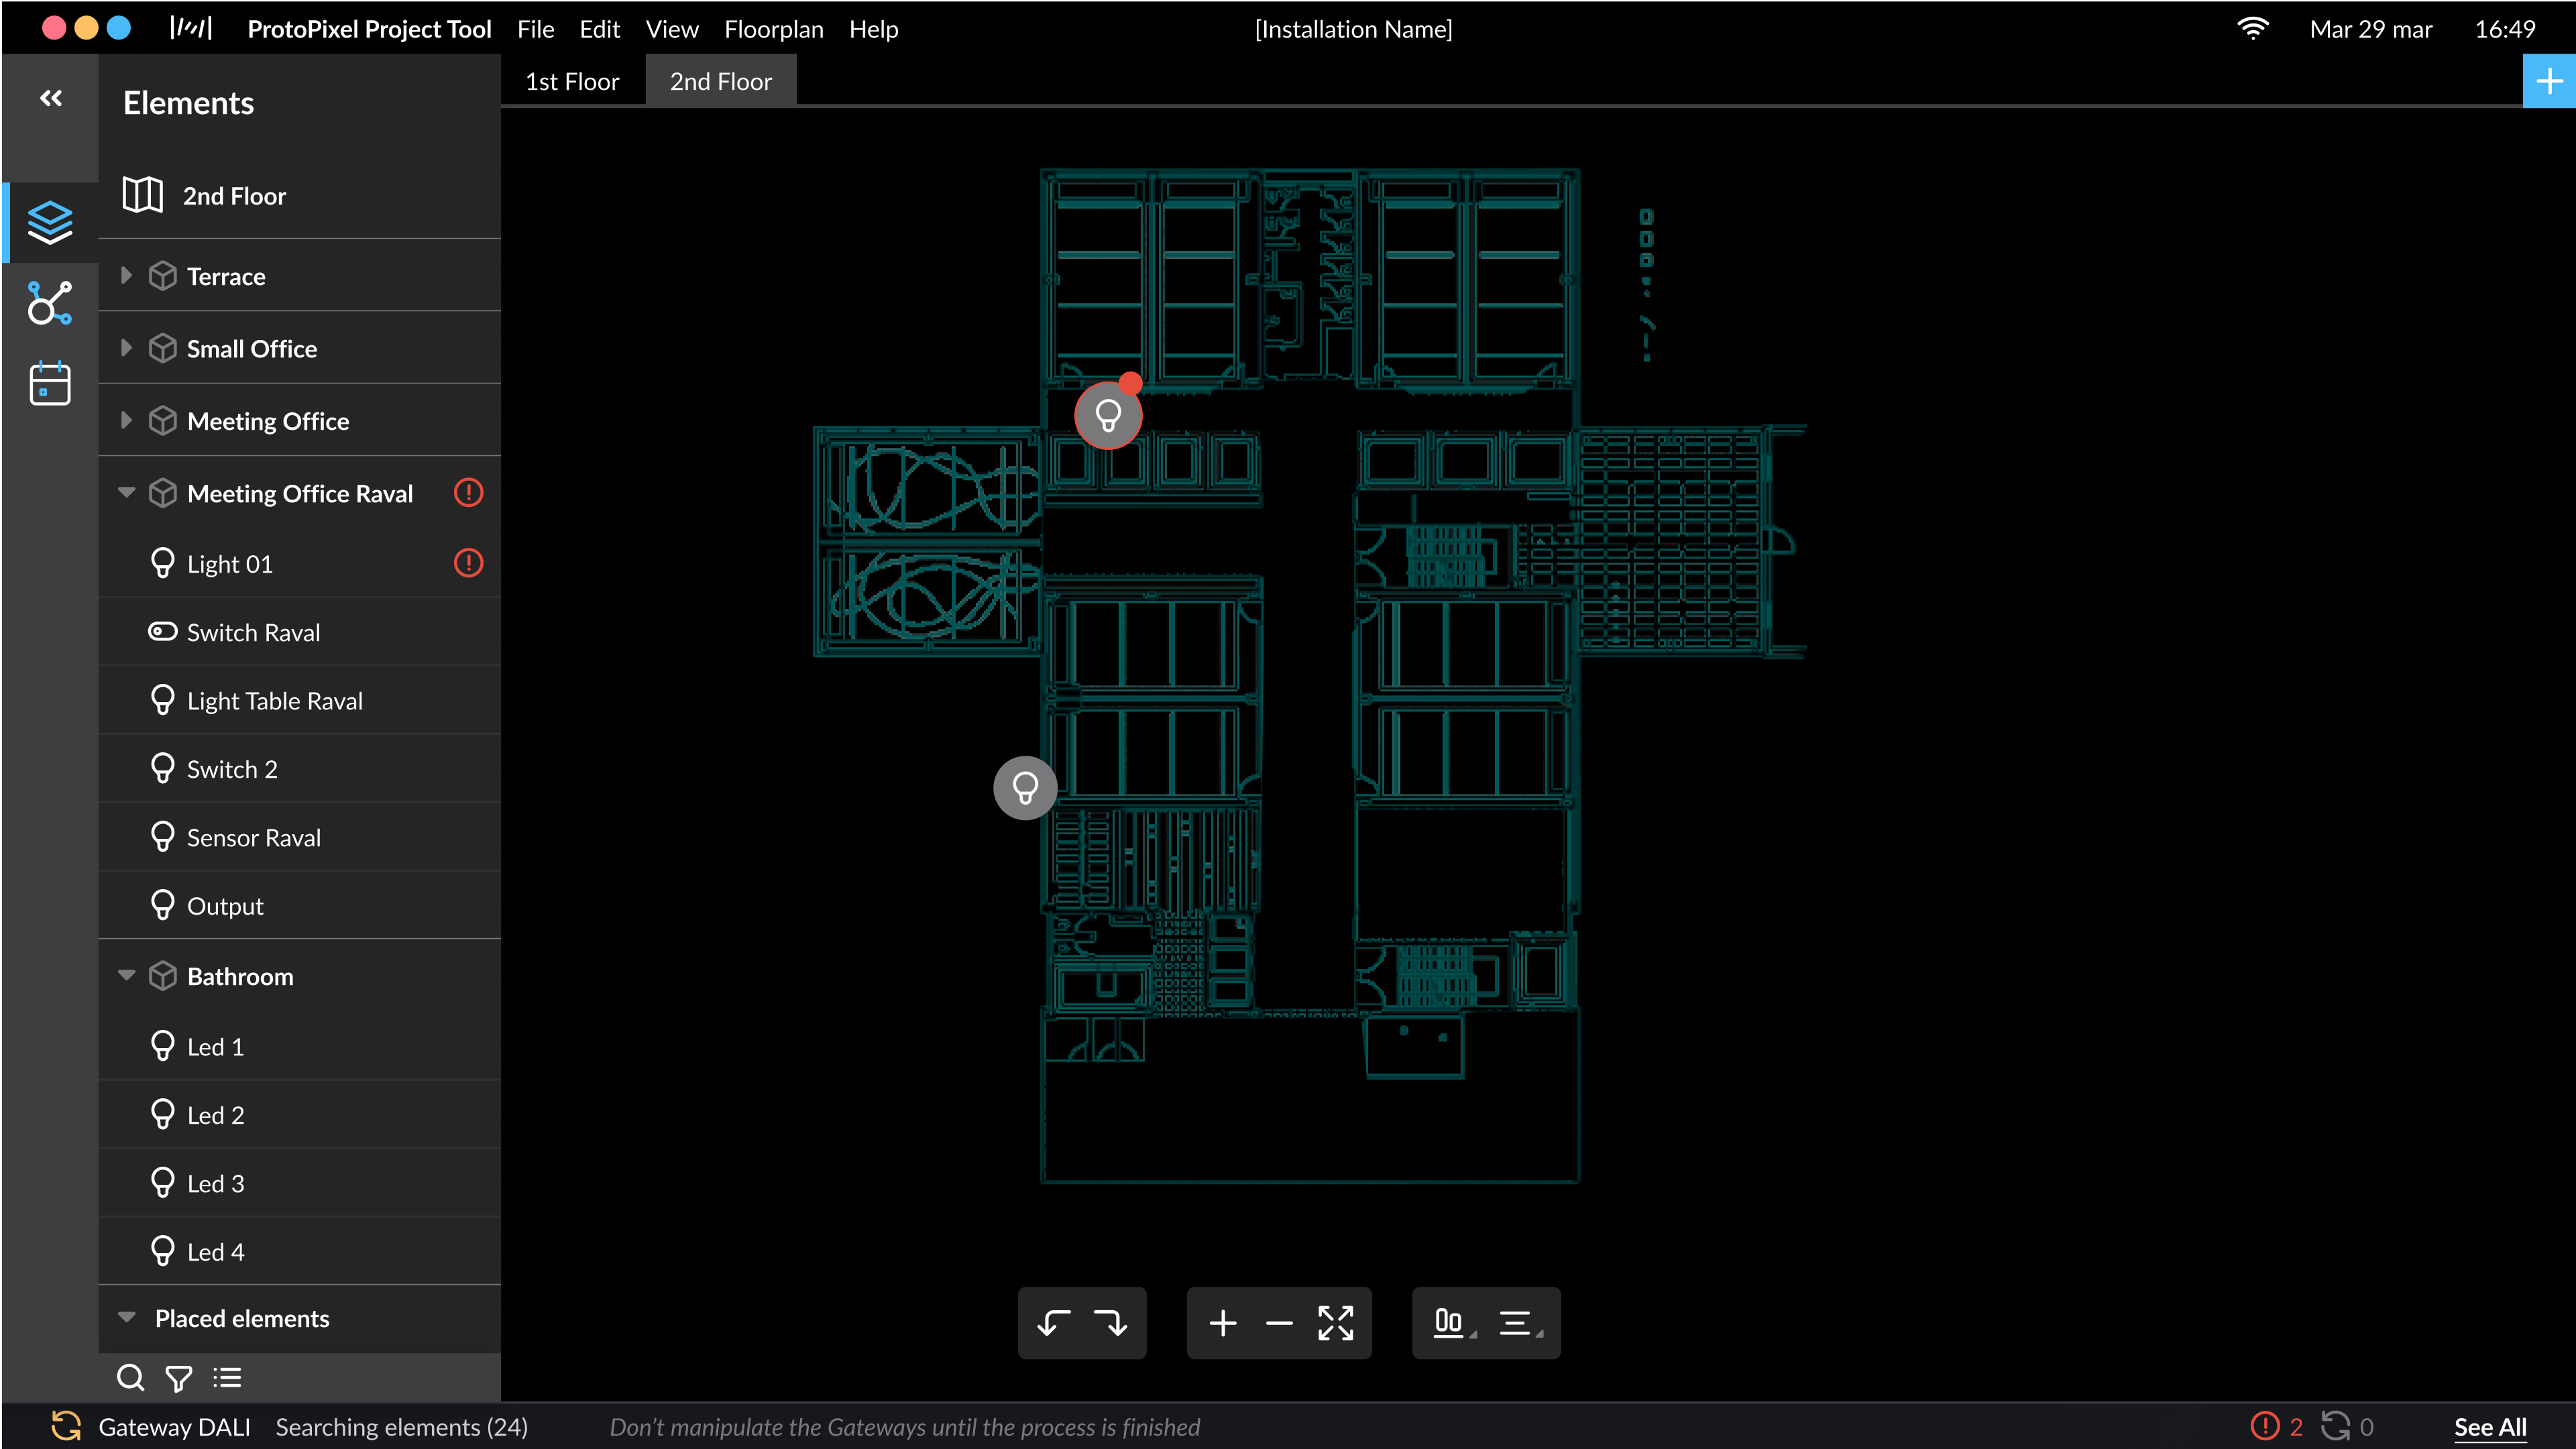The image size is (2576, 1449).
Task: Select the Output element
Action: [300, 905]
